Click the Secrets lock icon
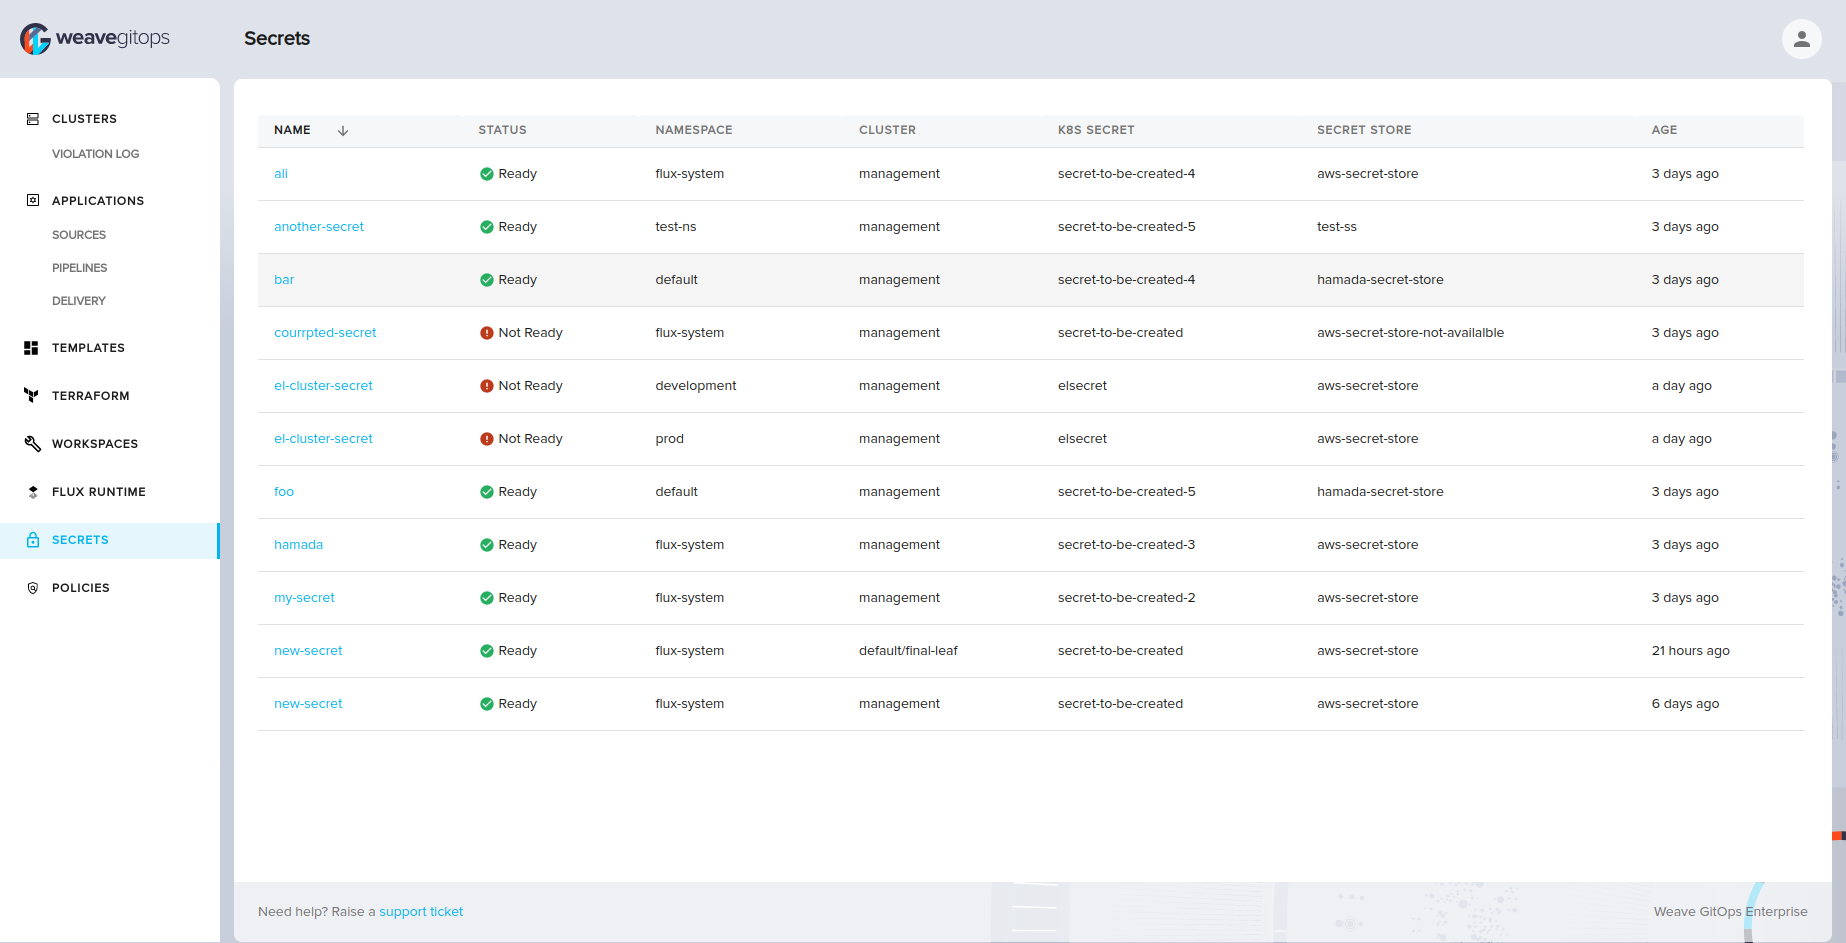1846x943 pixels. [33, 540]
